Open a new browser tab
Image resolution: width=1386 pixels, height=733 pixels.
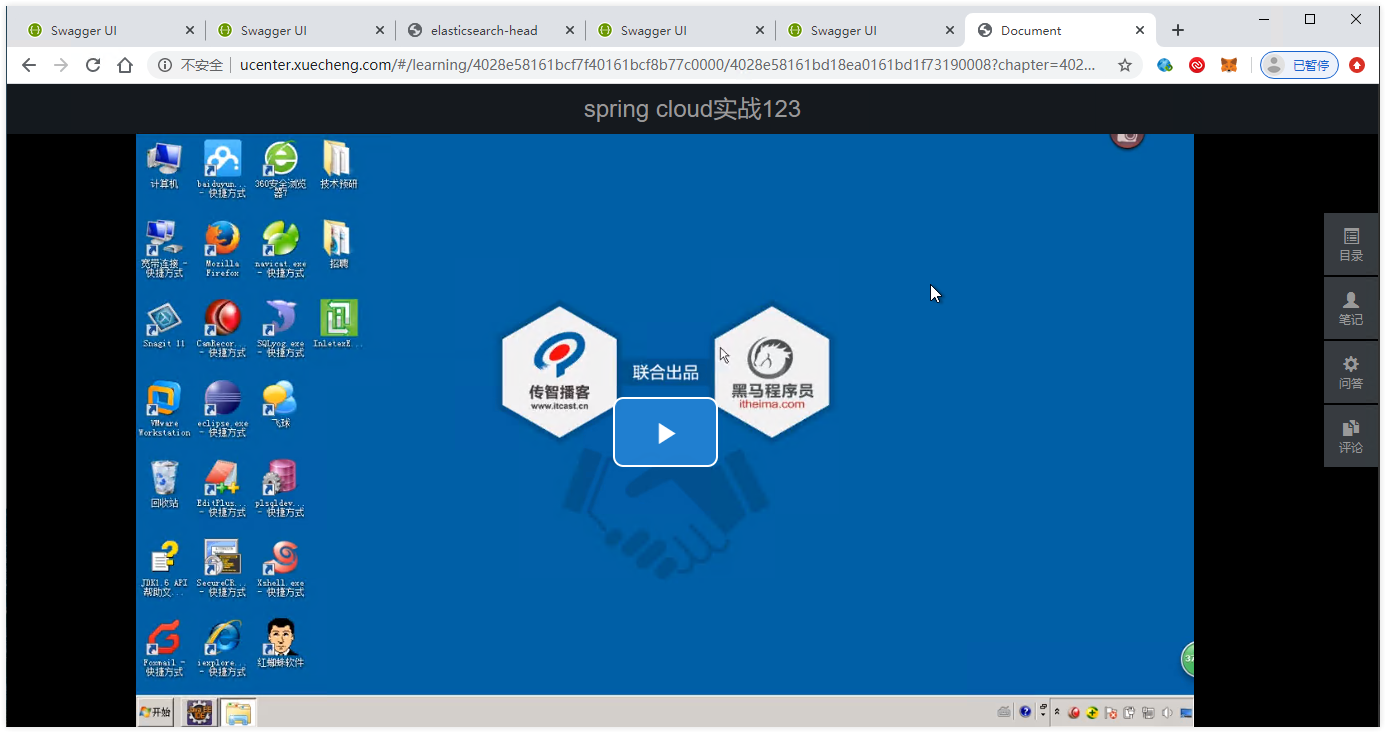[1178, 30]
